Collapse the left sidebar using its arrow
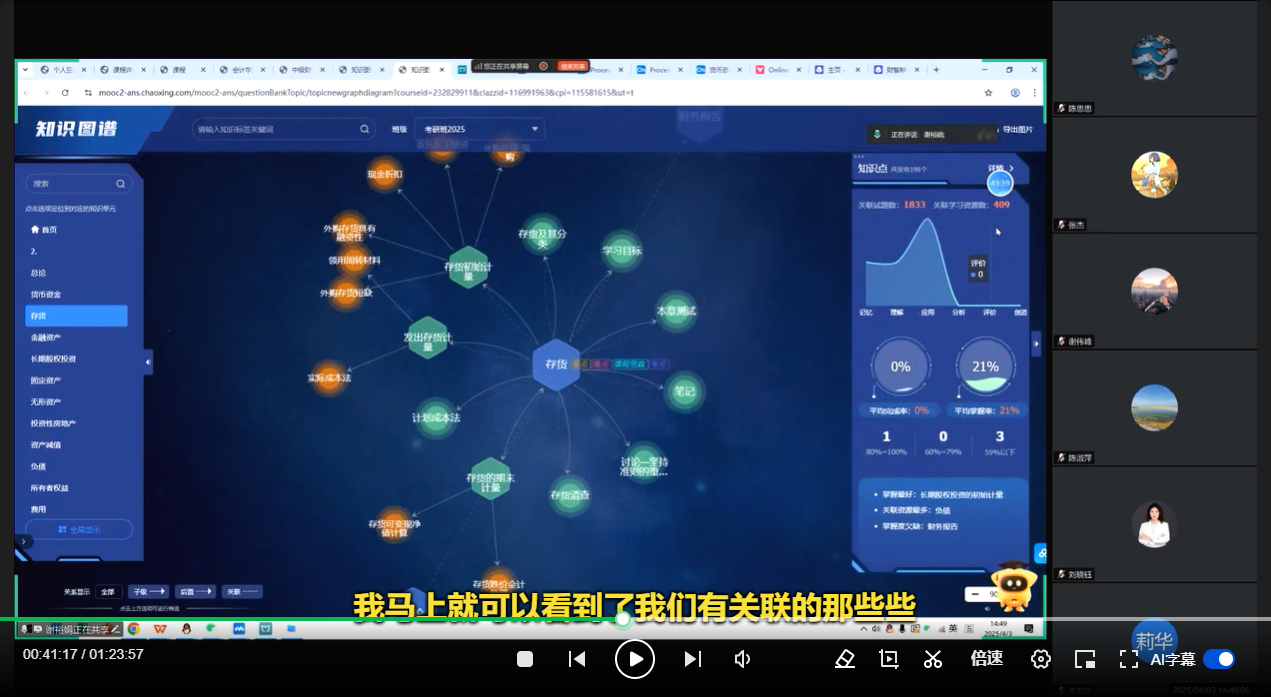Screen dimensions: 1271x697 (147, 361)
